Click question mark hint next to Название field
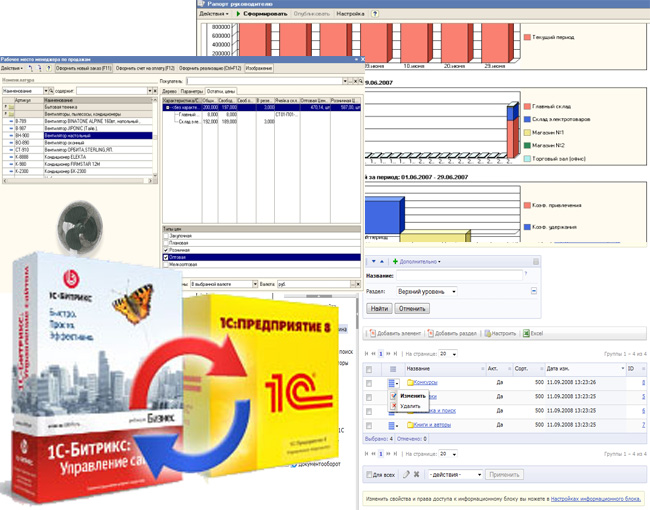 point(526,274)
